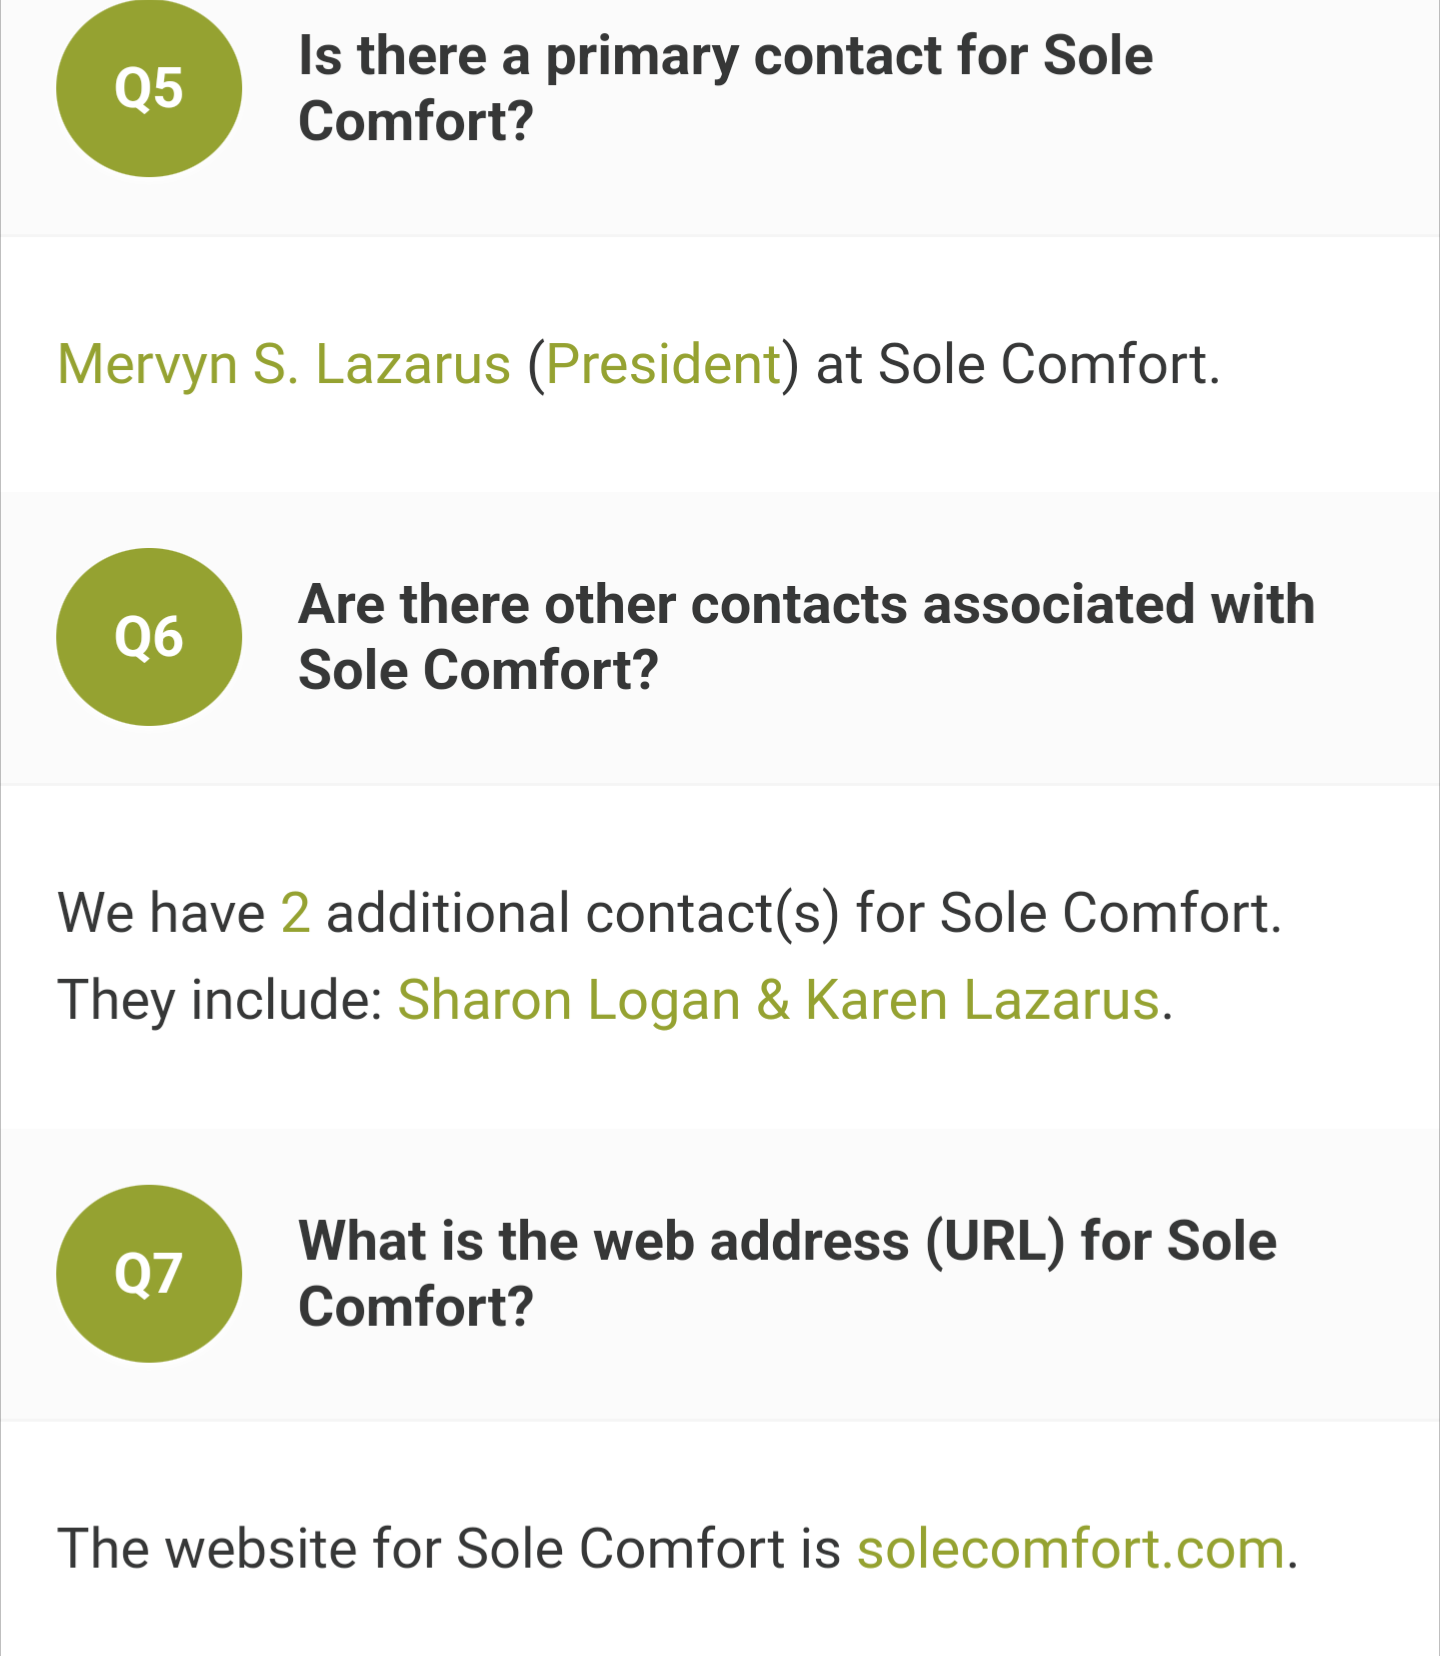Click 'additional contact(s) for Sole Comfort' text
Screen dimensions: 1440x1656
(803, 913)
